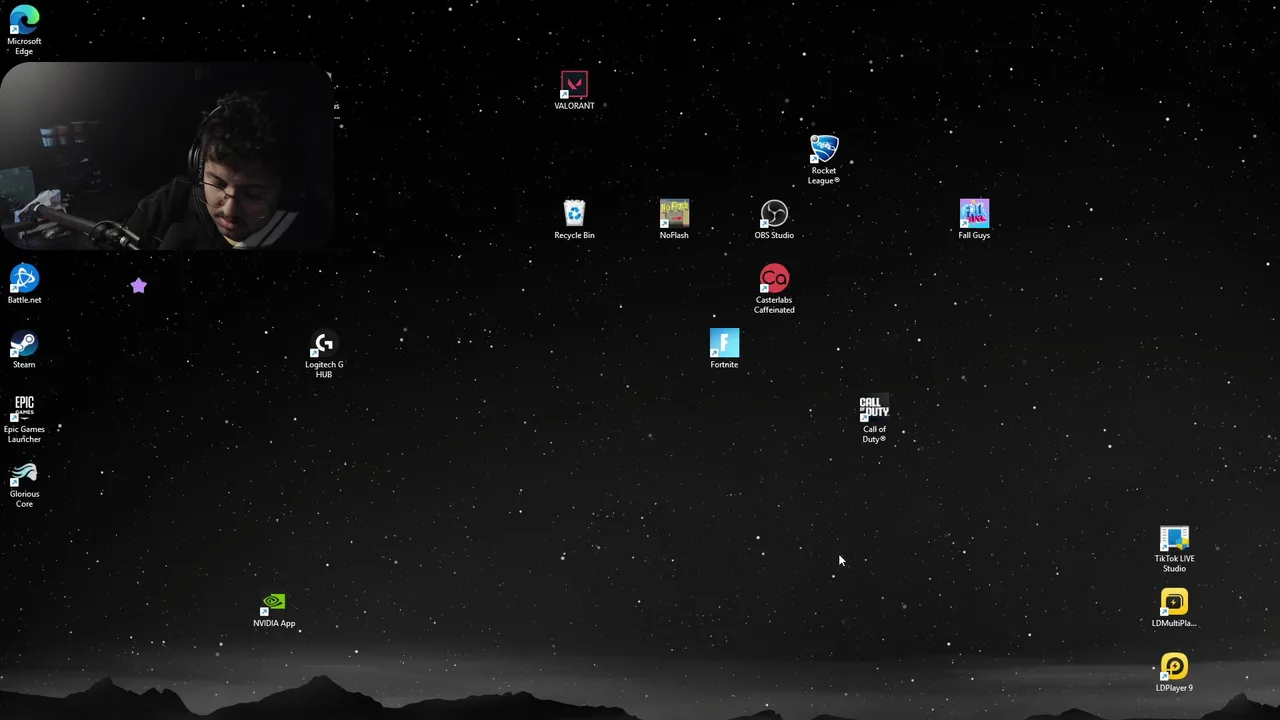Viewport: 1280px width, 720px height.
Task: Click the NoFlash desktop icon
Action: 674,219
